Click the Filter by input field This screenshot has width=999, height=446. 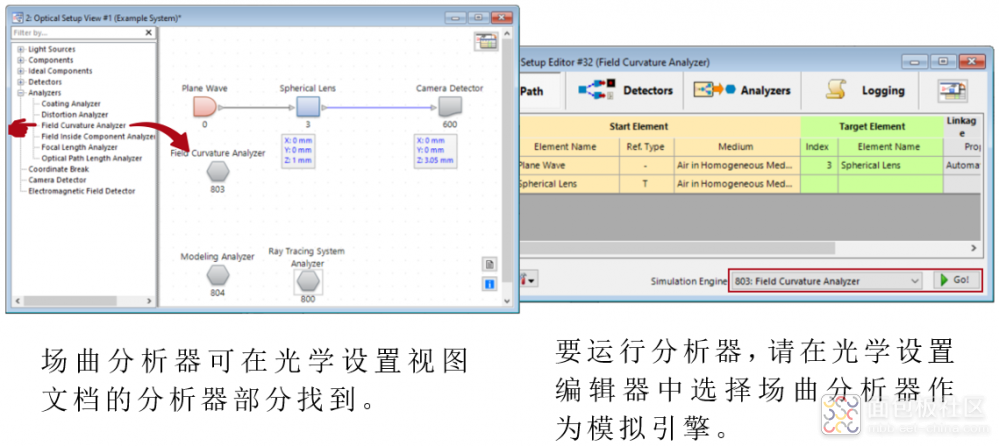tap(78, 32)
